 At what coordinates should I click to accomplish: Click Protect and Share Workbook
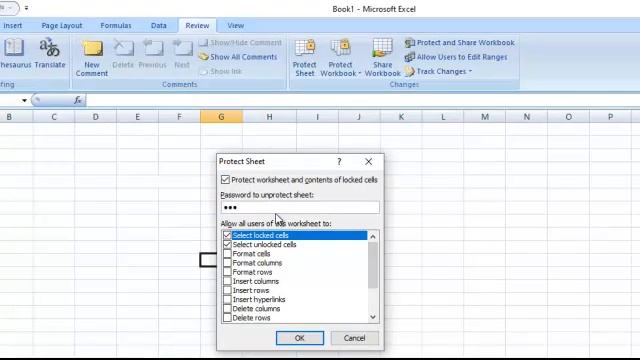(460, 42)
